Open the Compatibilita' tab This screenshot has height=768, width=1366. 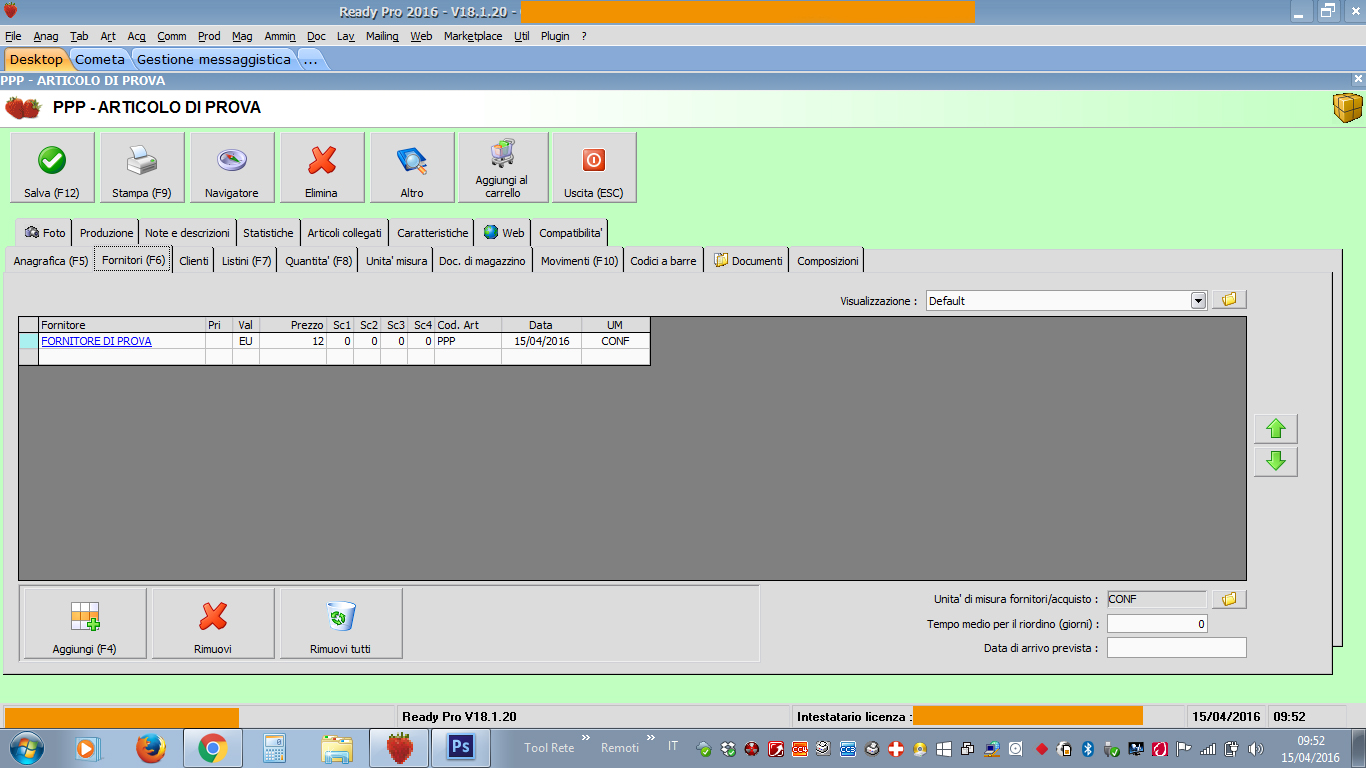tap(570, 233)
